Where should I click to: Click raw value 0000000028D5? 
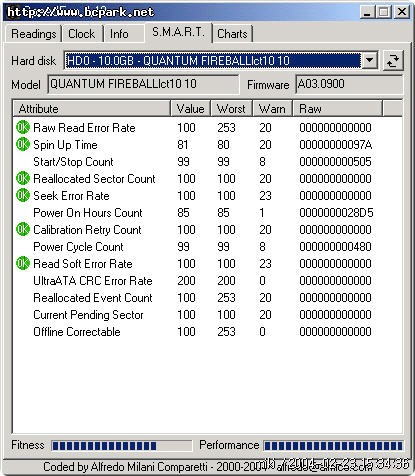336,213
